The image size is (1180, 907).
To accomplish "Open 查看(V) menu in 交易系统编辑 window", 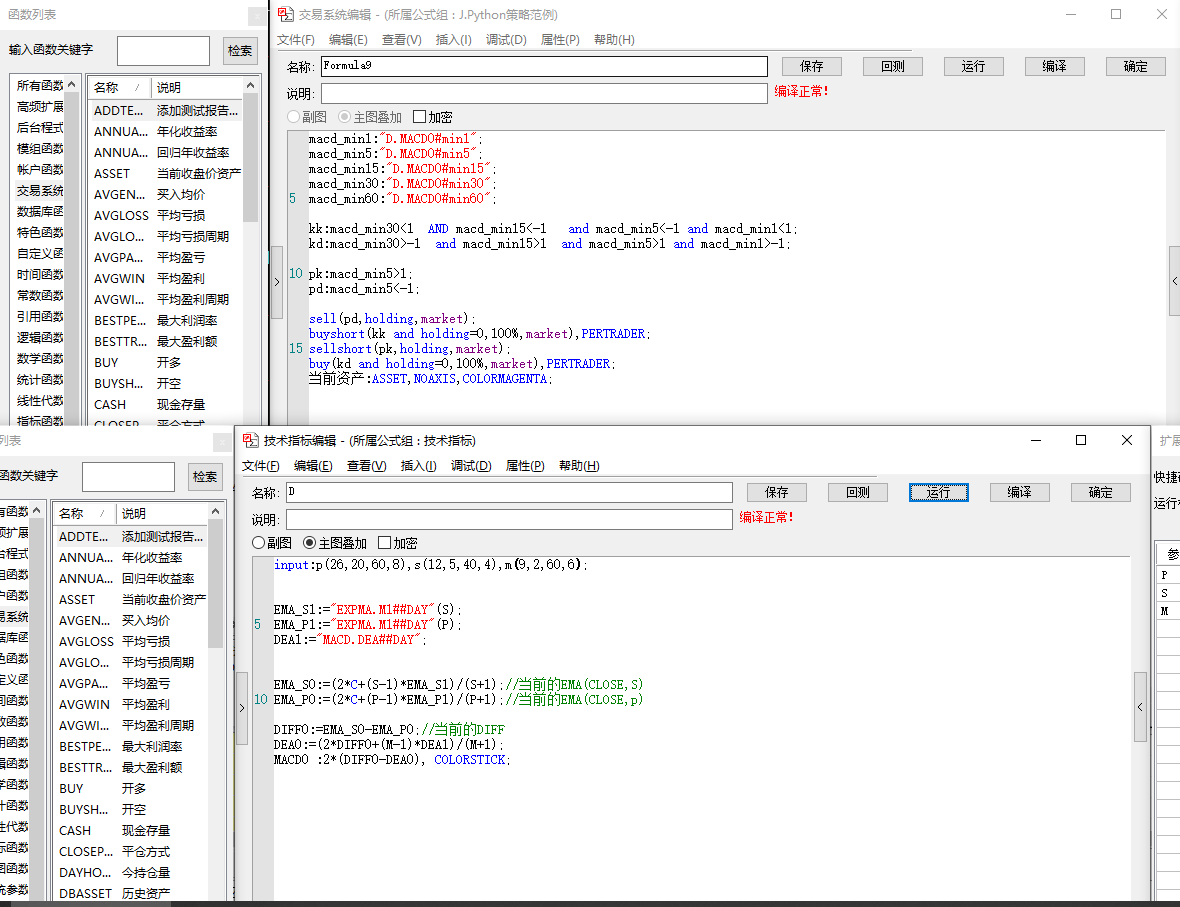I will click(402, 40).
